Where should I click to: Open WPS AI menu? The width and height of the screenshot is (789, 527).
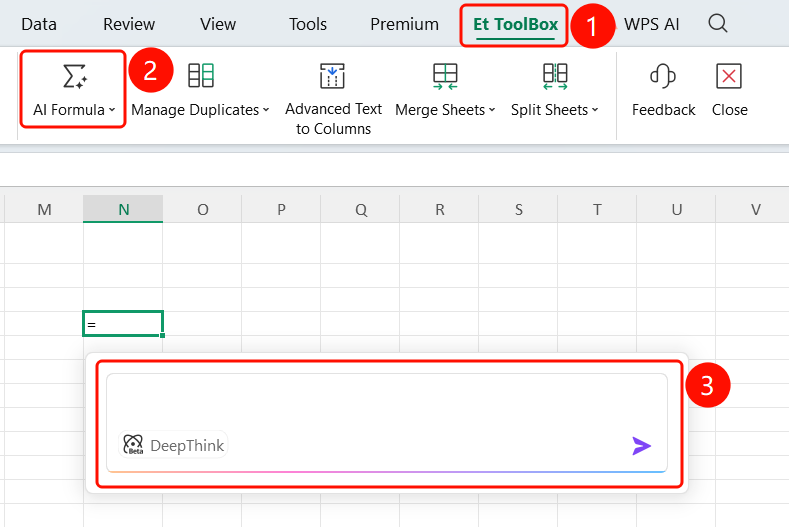[651, 24]
